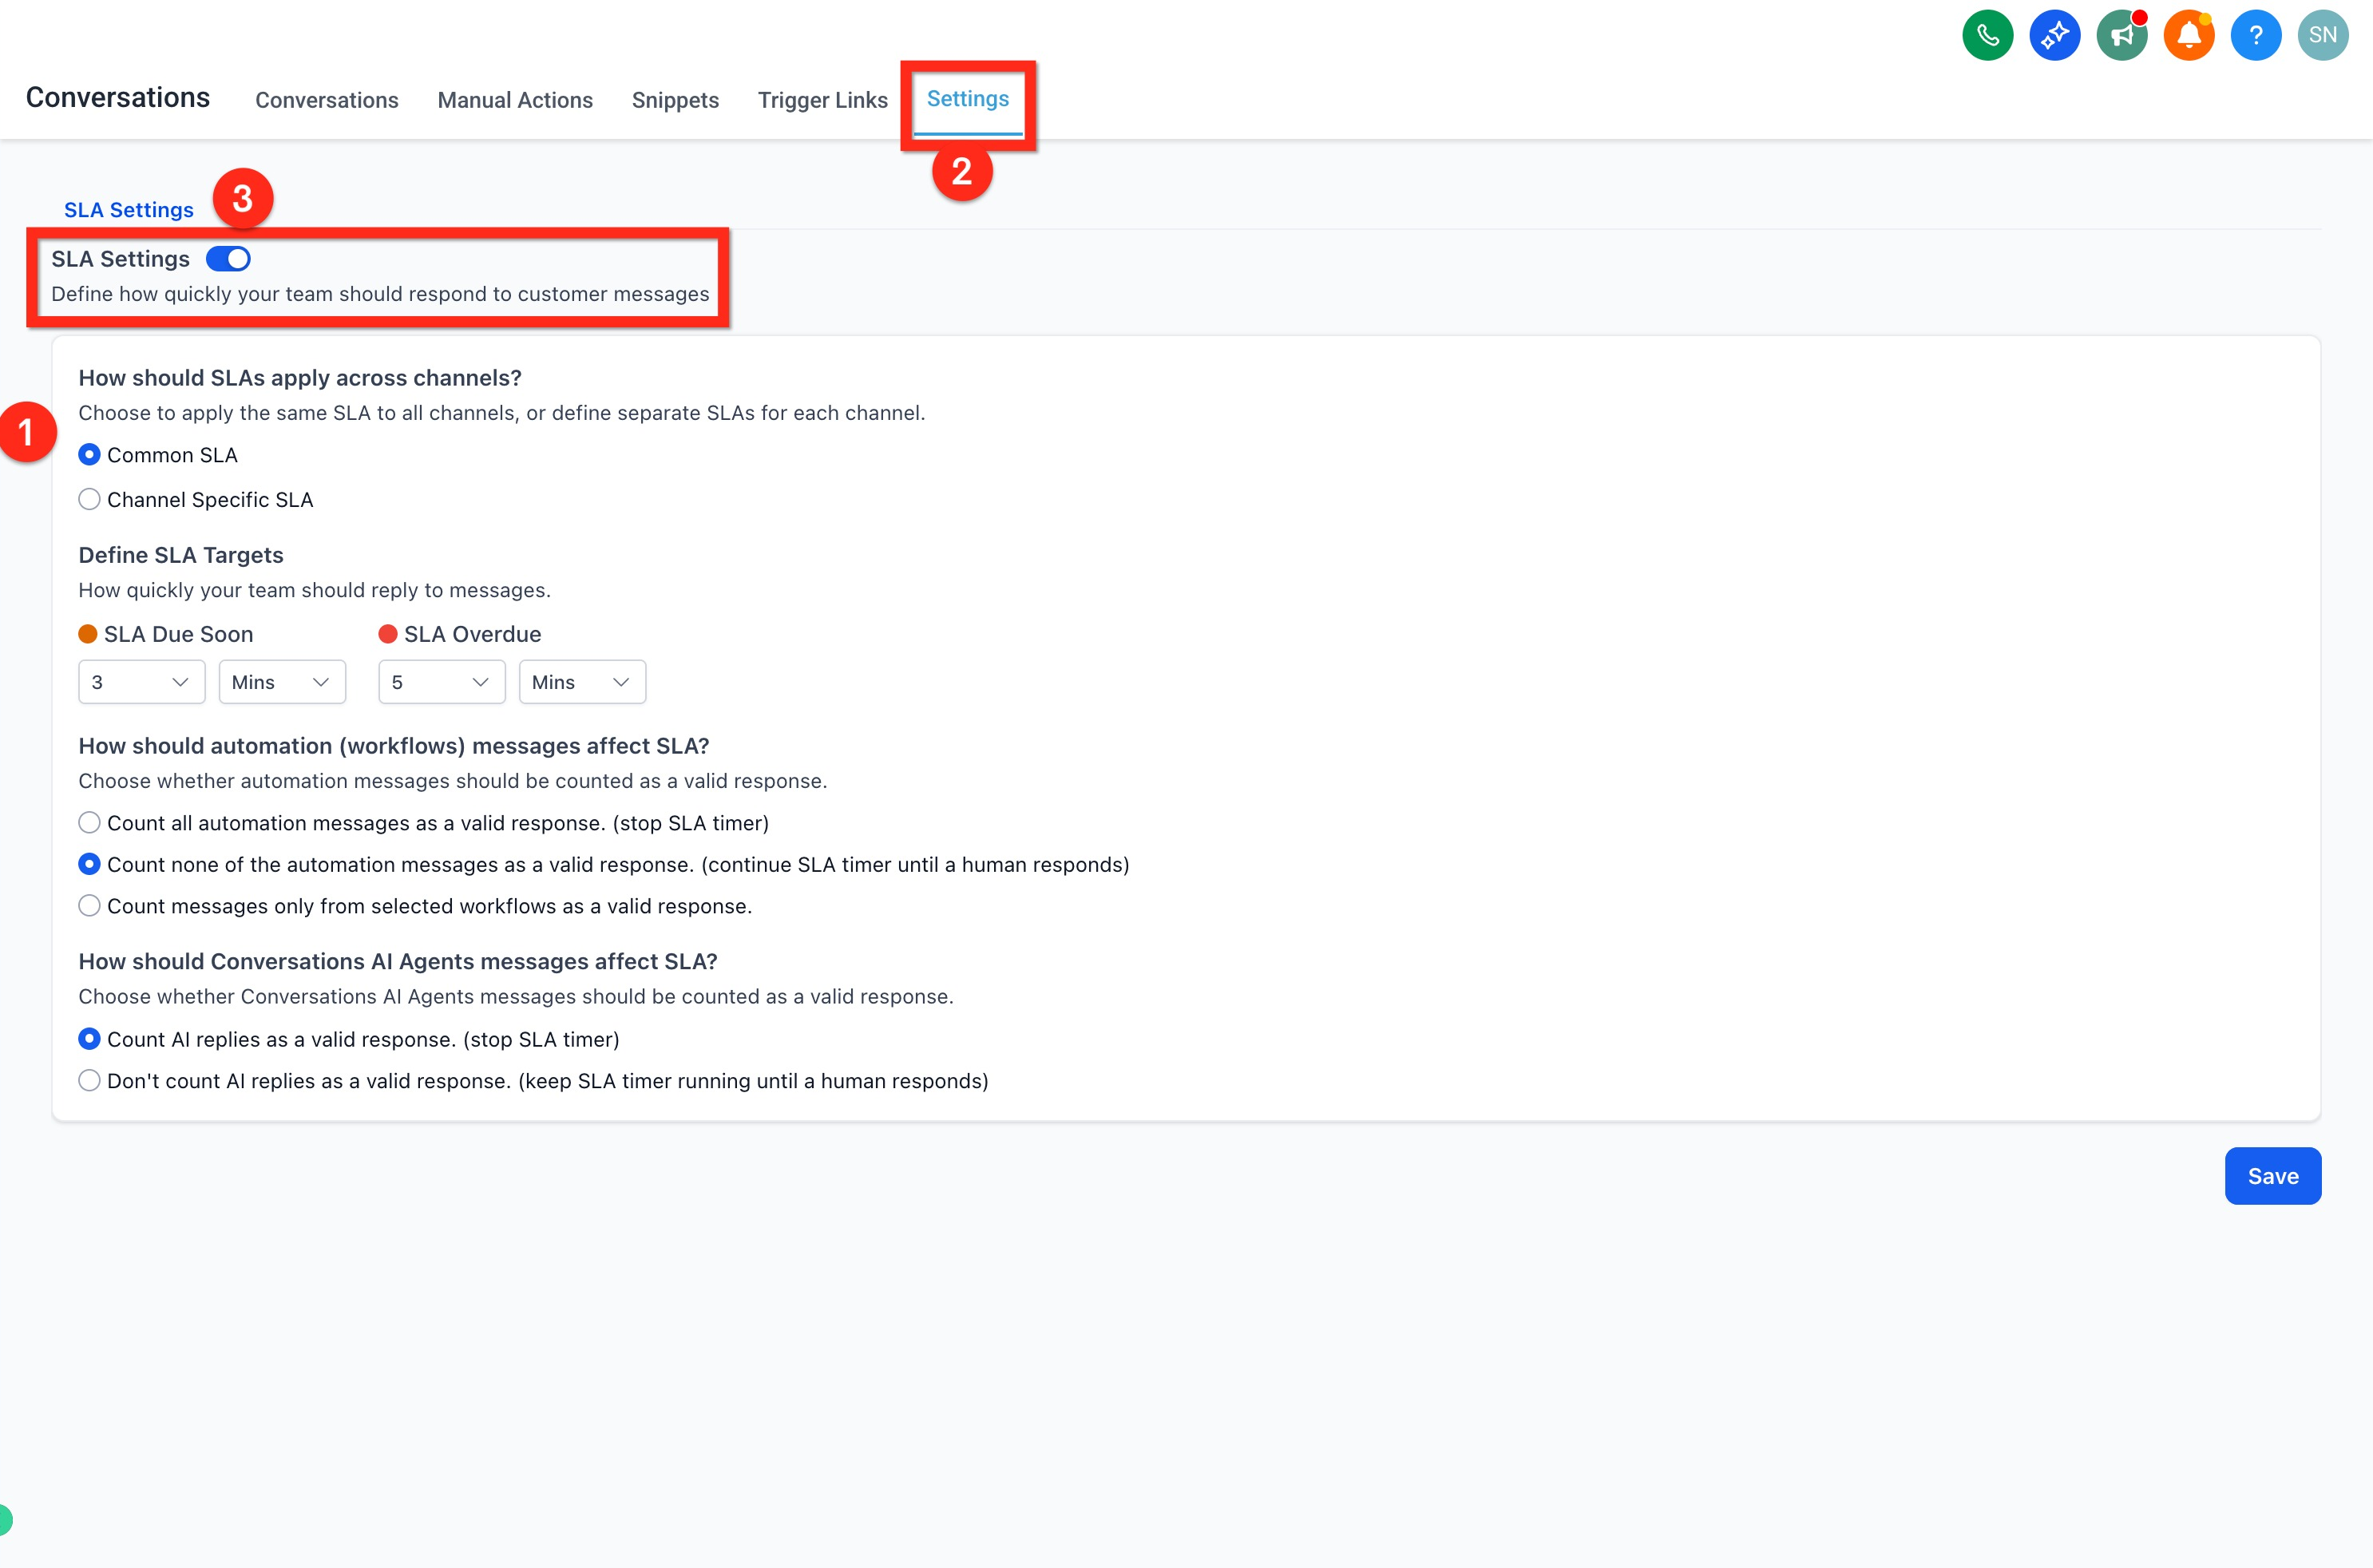Choose Count none of the automation messages
Image resolution: width=2373 pixels, height=1568 pixels.
coord(89,864)
